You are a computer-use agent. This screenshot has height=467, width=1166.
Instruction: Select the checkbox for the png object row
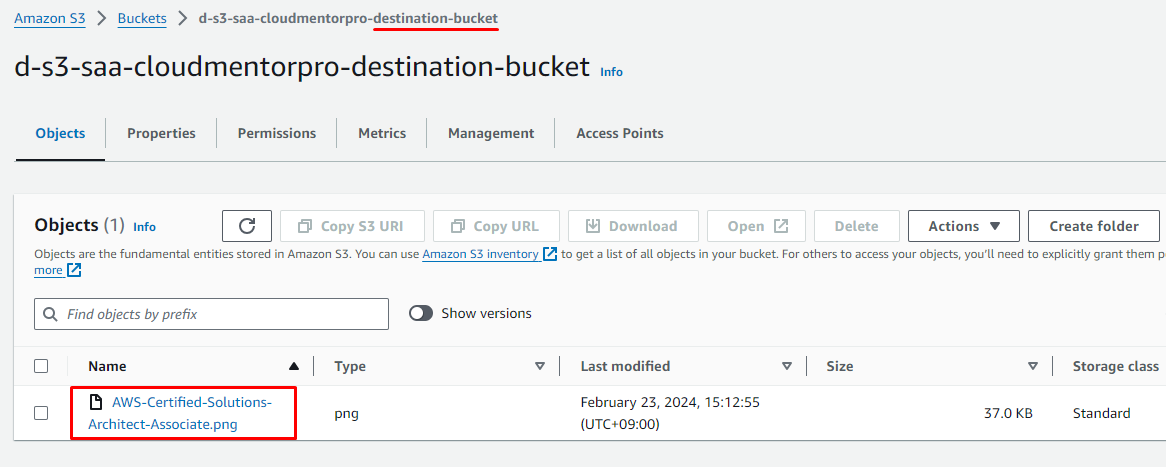41,413
